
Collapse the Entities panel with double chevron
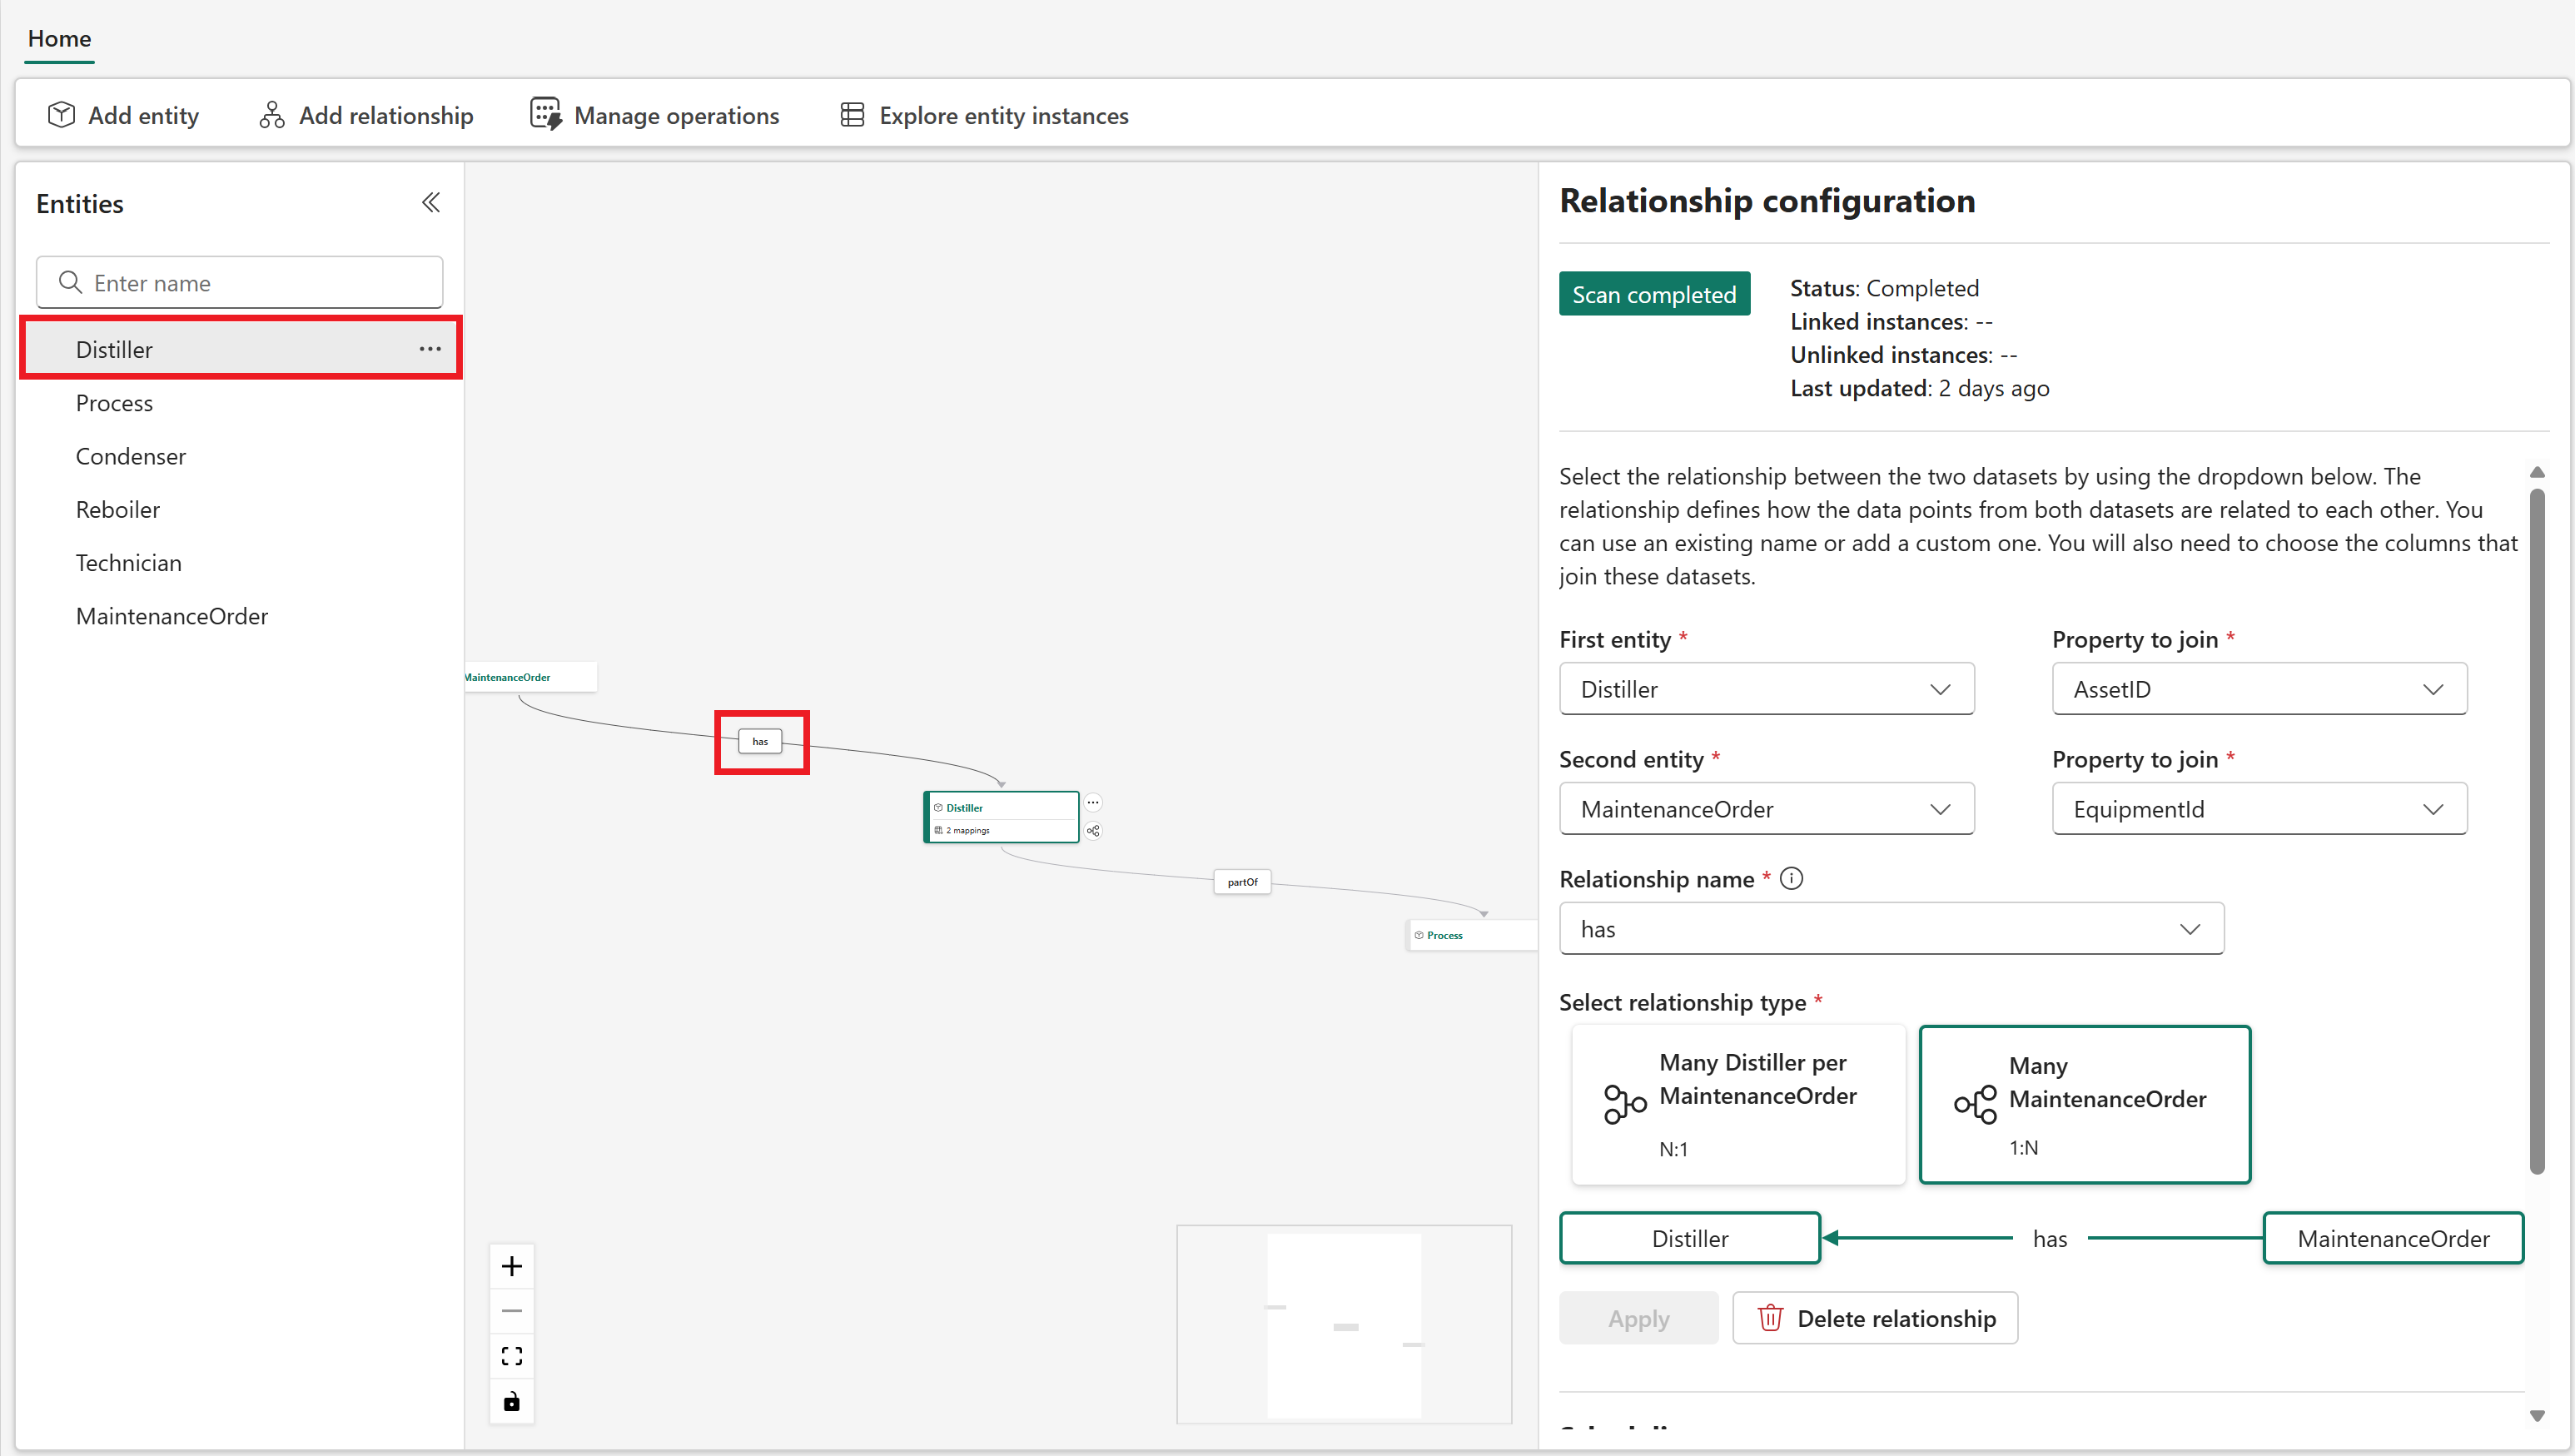(431, 203)
